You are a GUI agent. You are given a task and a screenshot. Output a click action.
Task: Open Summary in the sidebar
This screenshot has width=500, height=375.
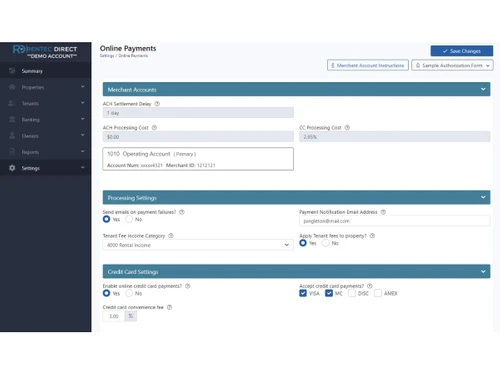pyautogui.click(x=46, y=71)
